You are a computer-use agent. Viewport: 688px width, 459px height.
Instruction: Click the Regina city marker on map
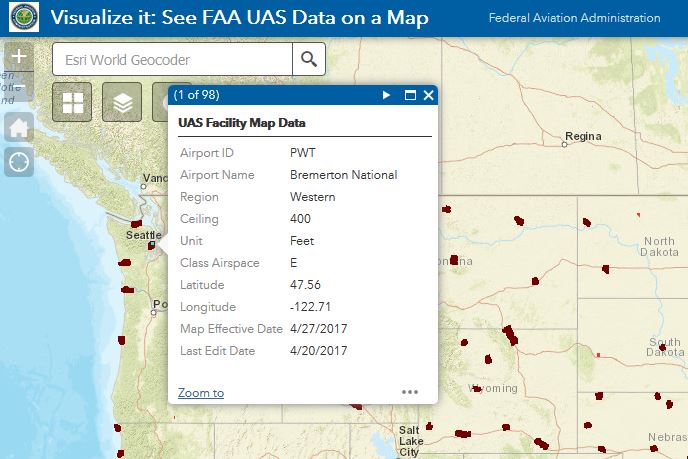565,144
